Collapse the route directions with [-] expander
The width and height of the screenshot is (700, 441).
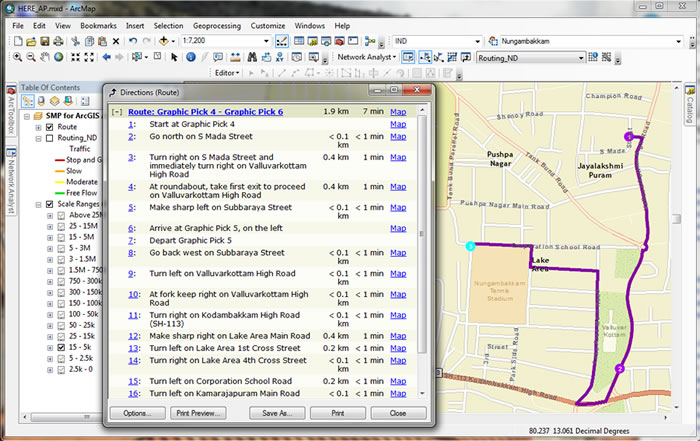coord(117,112)
